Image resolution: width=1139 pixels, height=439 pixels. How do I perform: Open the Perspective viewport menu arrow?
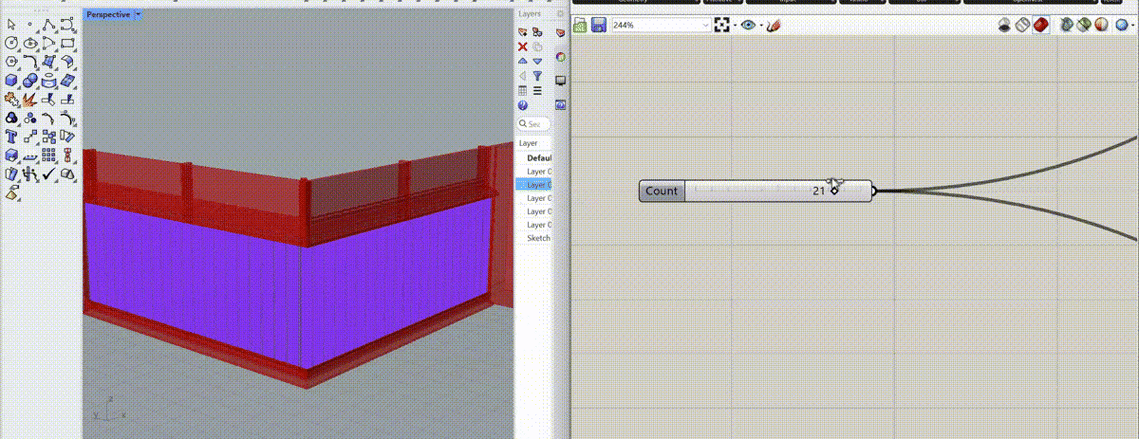pos(138,15)
